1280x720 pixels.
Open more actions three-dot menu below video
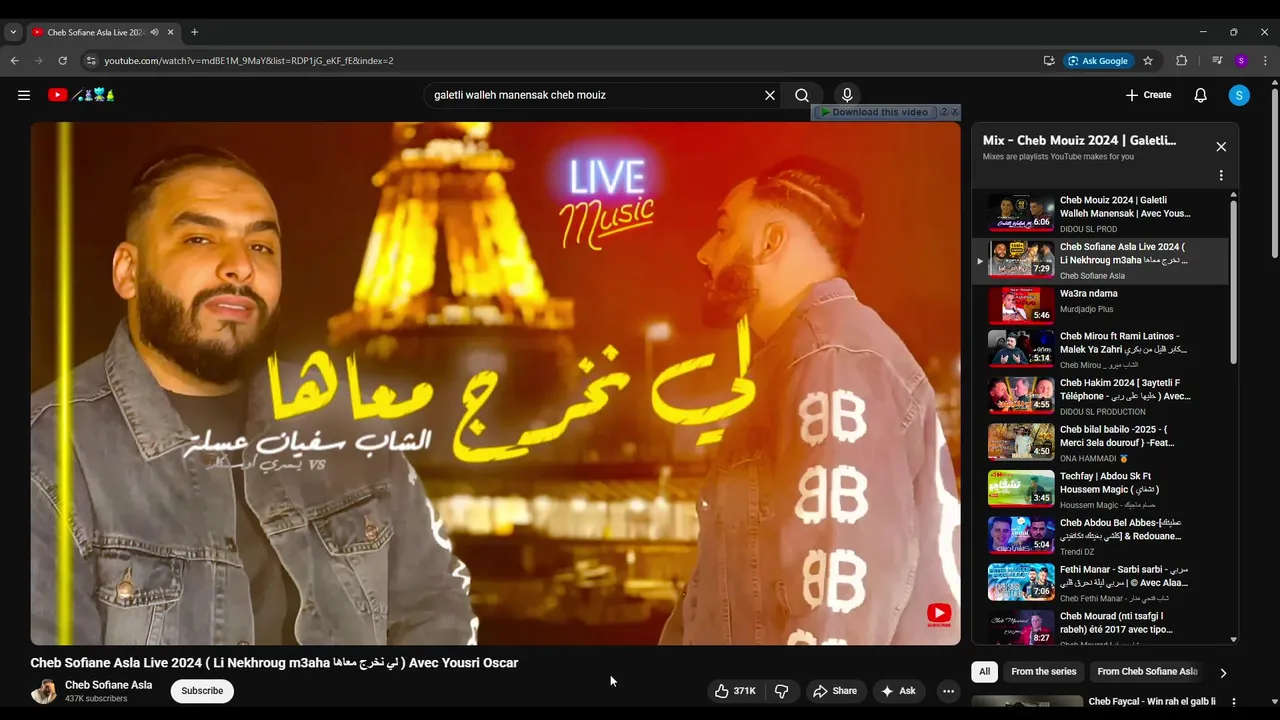(948, 691)
